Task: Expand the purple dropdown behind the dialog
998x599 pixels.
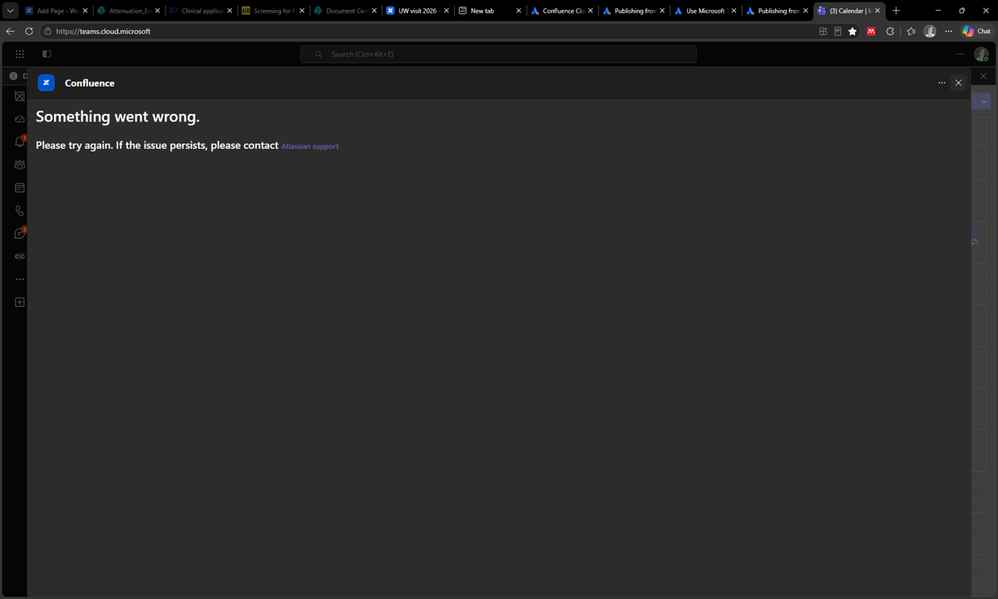Action: (984, 101)
